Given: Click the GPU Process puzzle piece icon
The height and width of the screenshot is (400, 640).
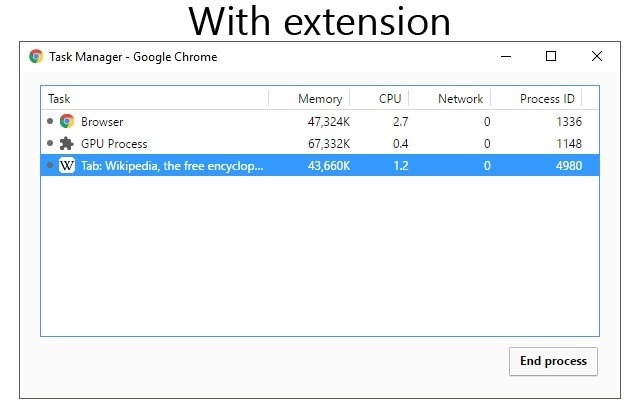Looking at the screenshot, I should tap(67, 143).
